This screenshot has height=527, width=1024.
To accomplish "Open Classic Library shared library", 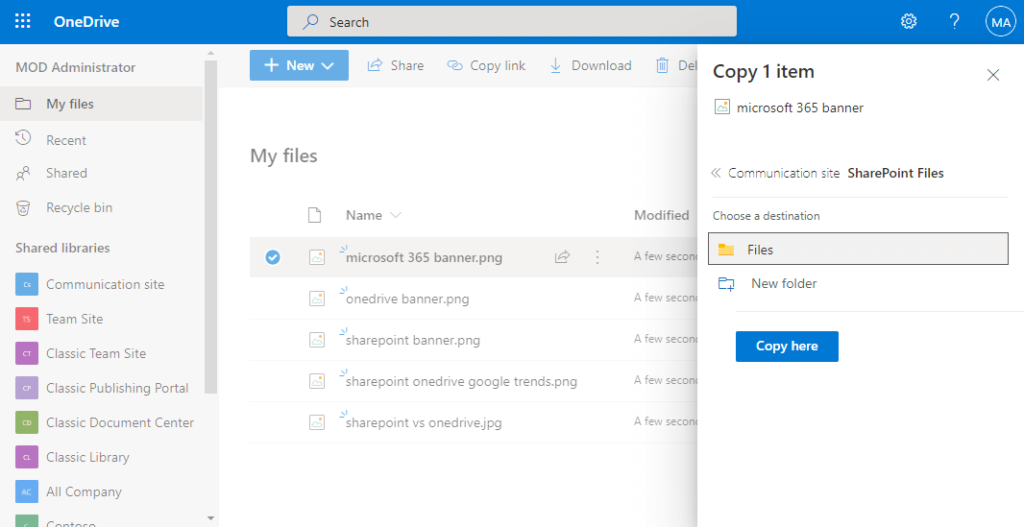I will click(x=88, y=458).
